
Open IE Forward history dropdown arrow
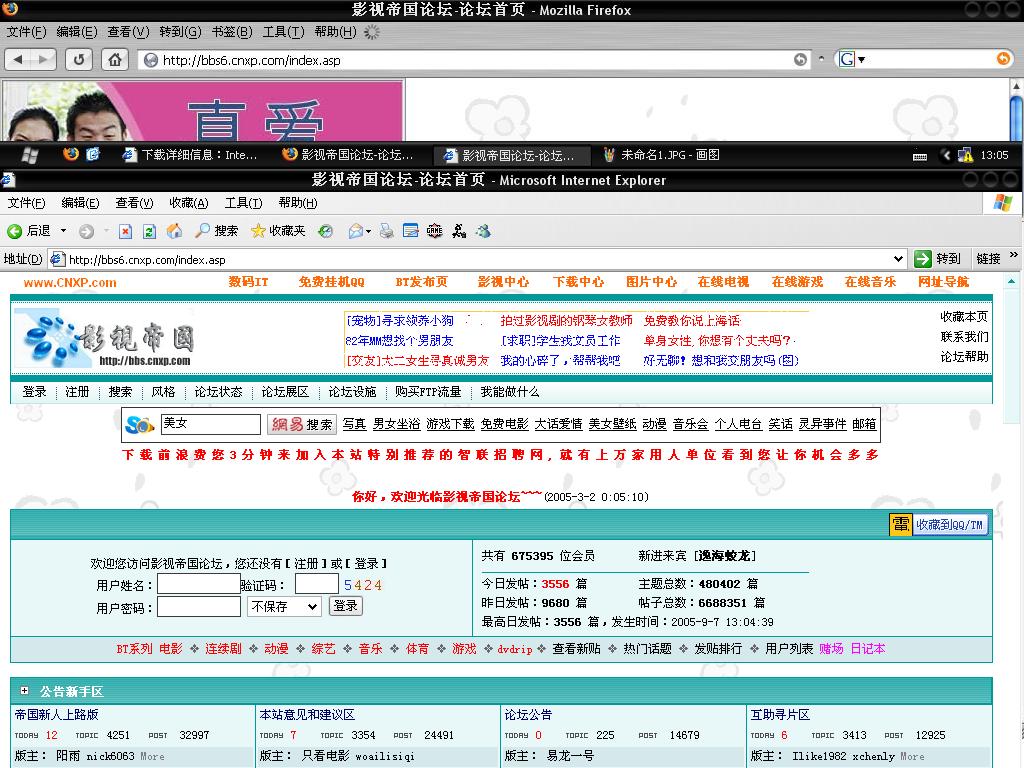[x=106, y=231]
